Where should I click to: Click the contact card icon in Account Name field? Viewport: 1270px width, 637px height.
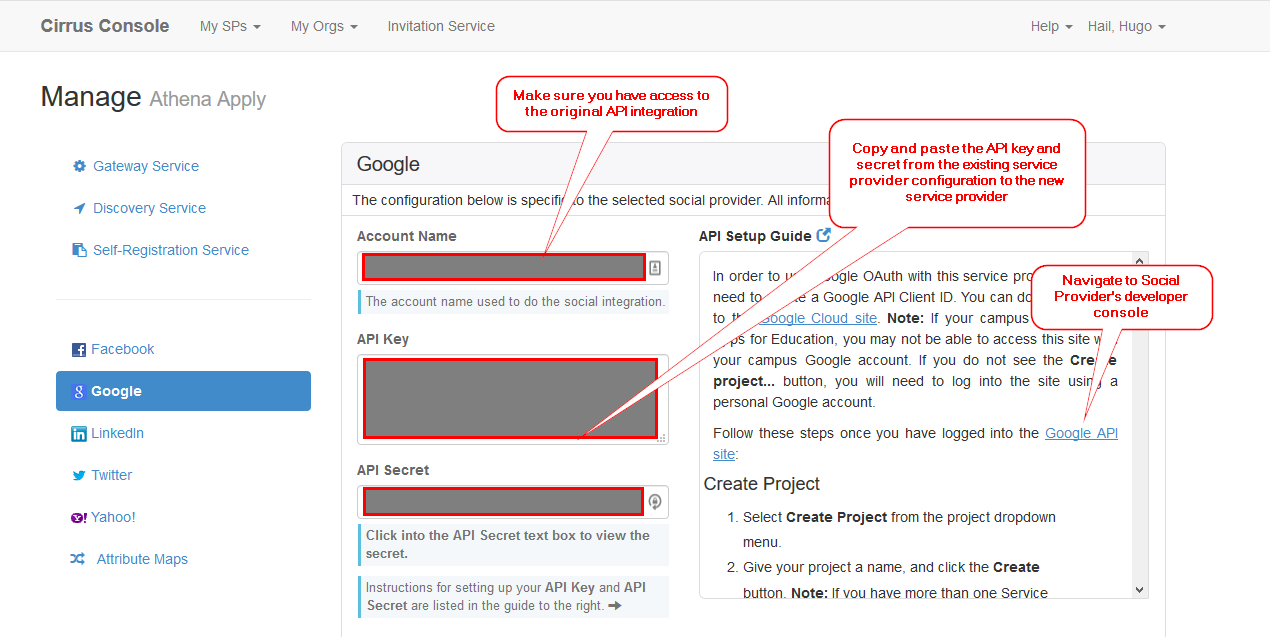[x=656, y=268]
